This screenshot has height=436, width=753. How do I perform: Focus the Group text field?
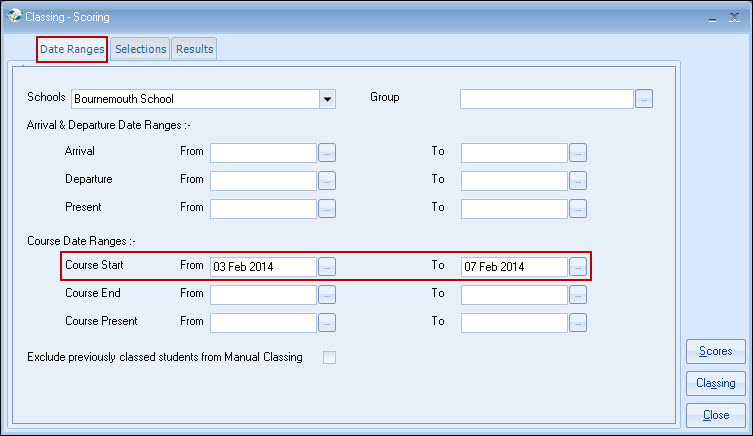[547, 99]
